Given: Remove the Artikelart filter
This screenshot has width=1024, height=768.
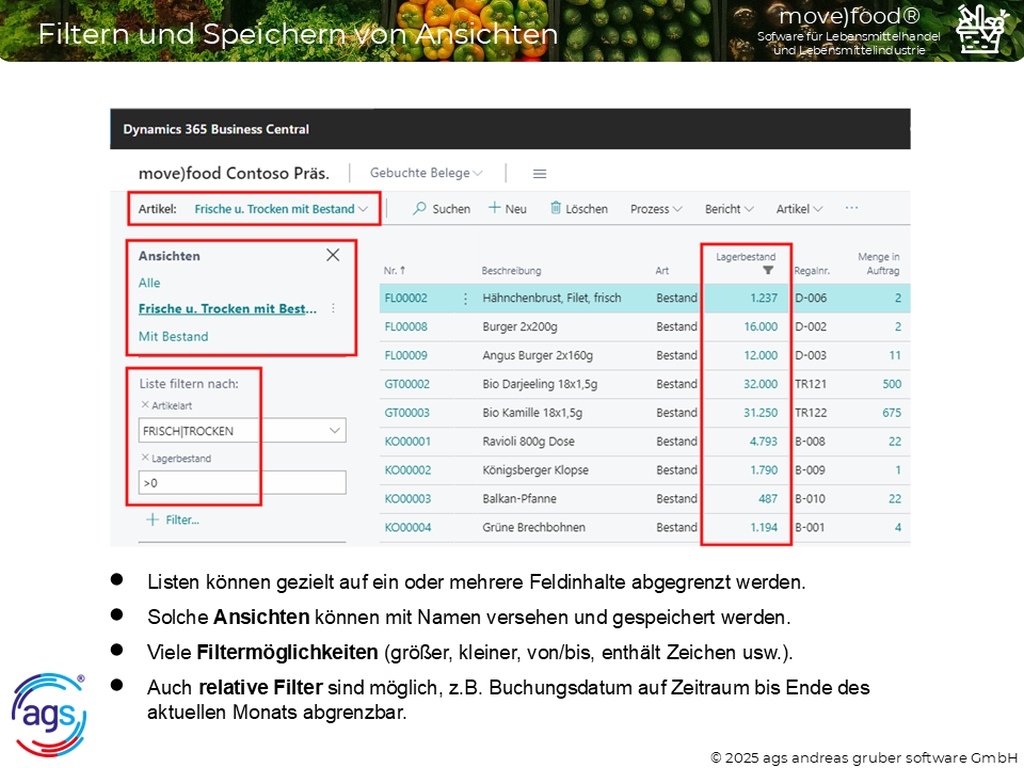Looking at the screenshot, I should point(145,405).
